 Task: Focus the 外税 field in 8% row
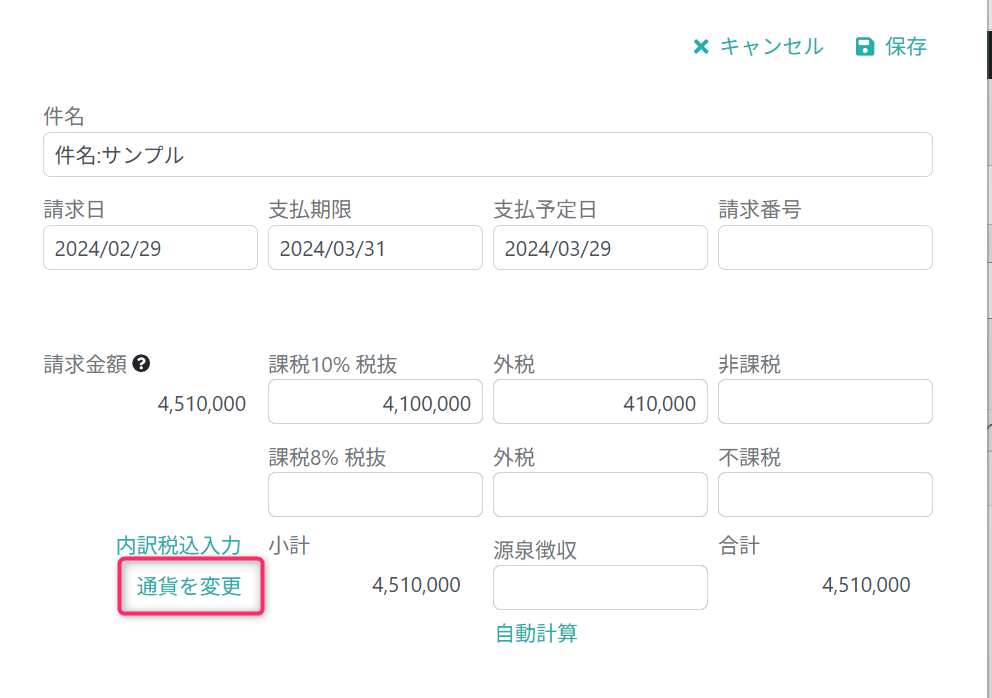click(600, 495)
